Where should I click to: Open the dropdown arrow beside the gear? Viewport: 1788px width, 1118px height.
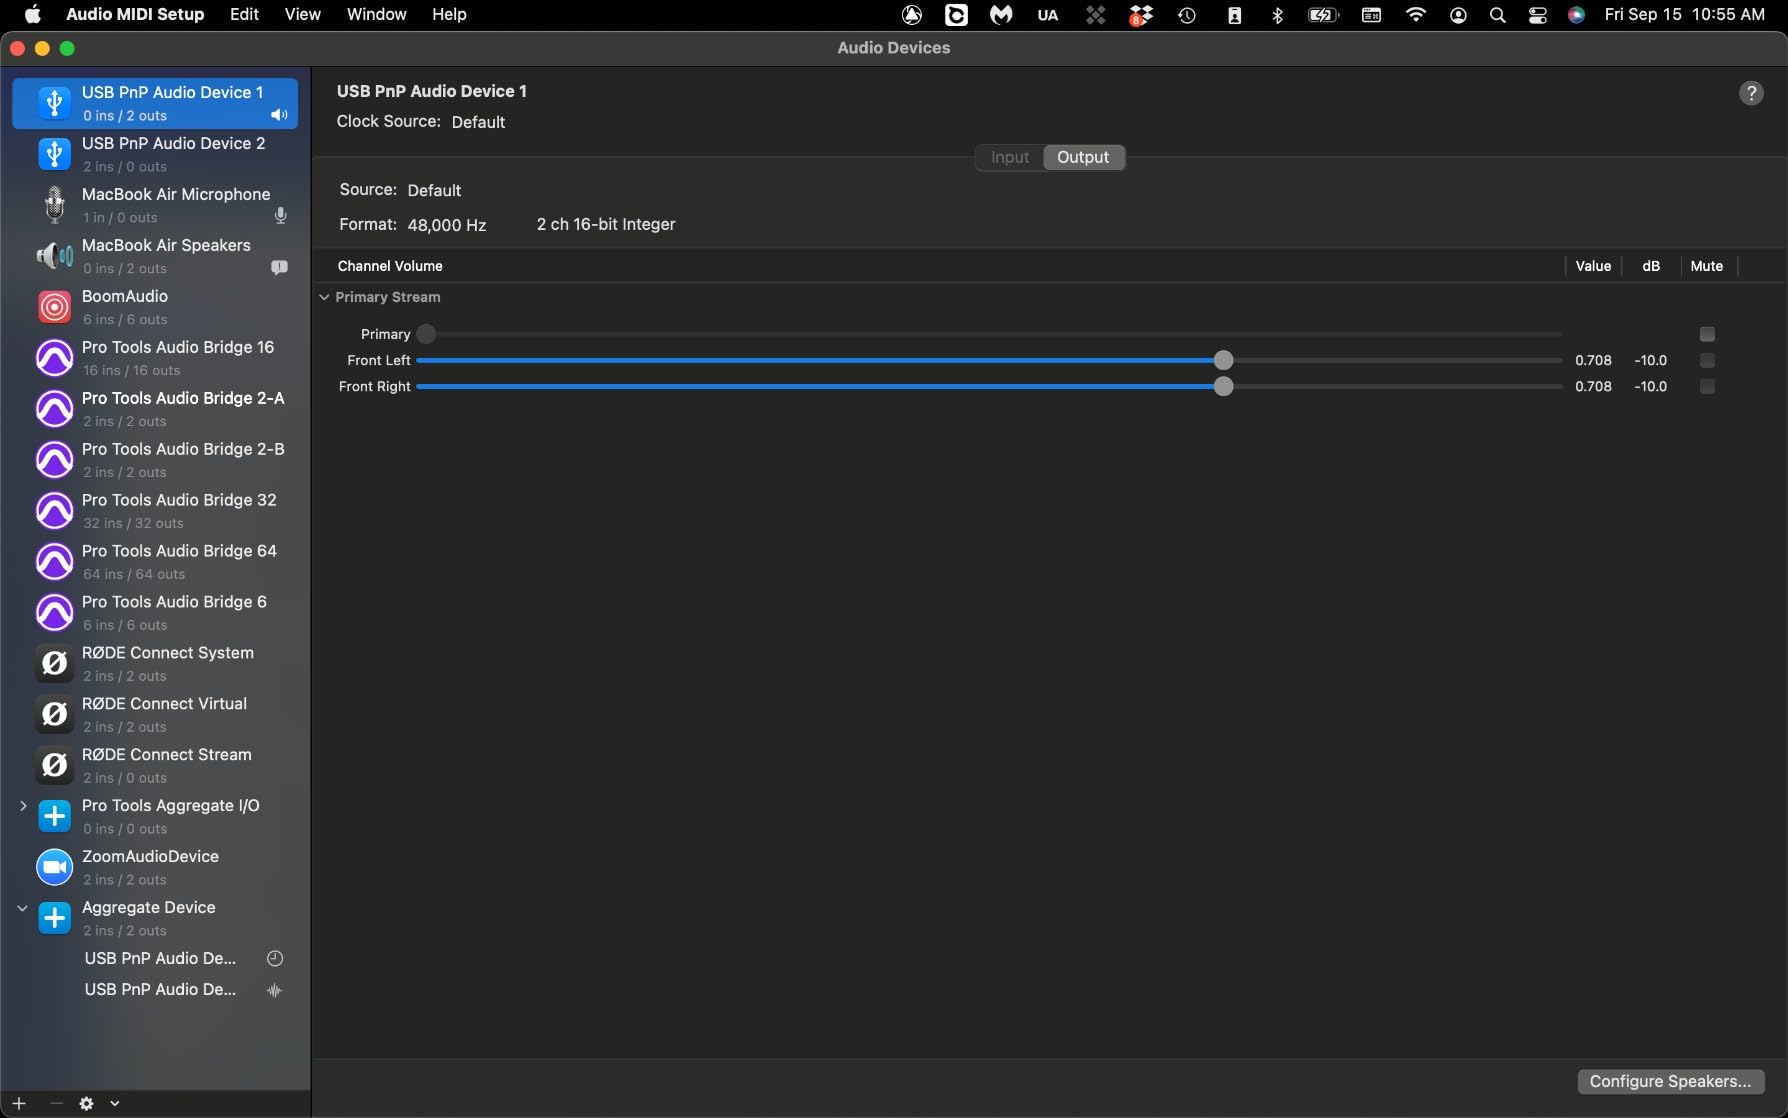pyautogui.click(x=115, y=1103)
